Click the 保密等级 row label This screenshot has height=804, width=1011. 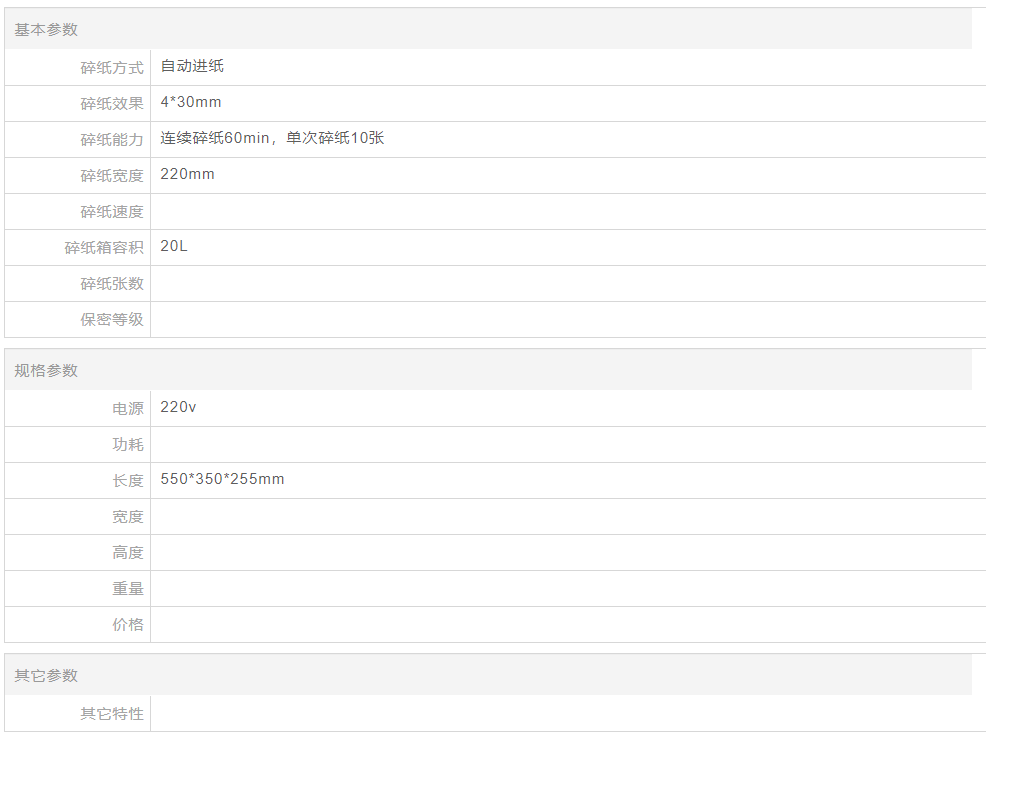click(x=112, y=320)
